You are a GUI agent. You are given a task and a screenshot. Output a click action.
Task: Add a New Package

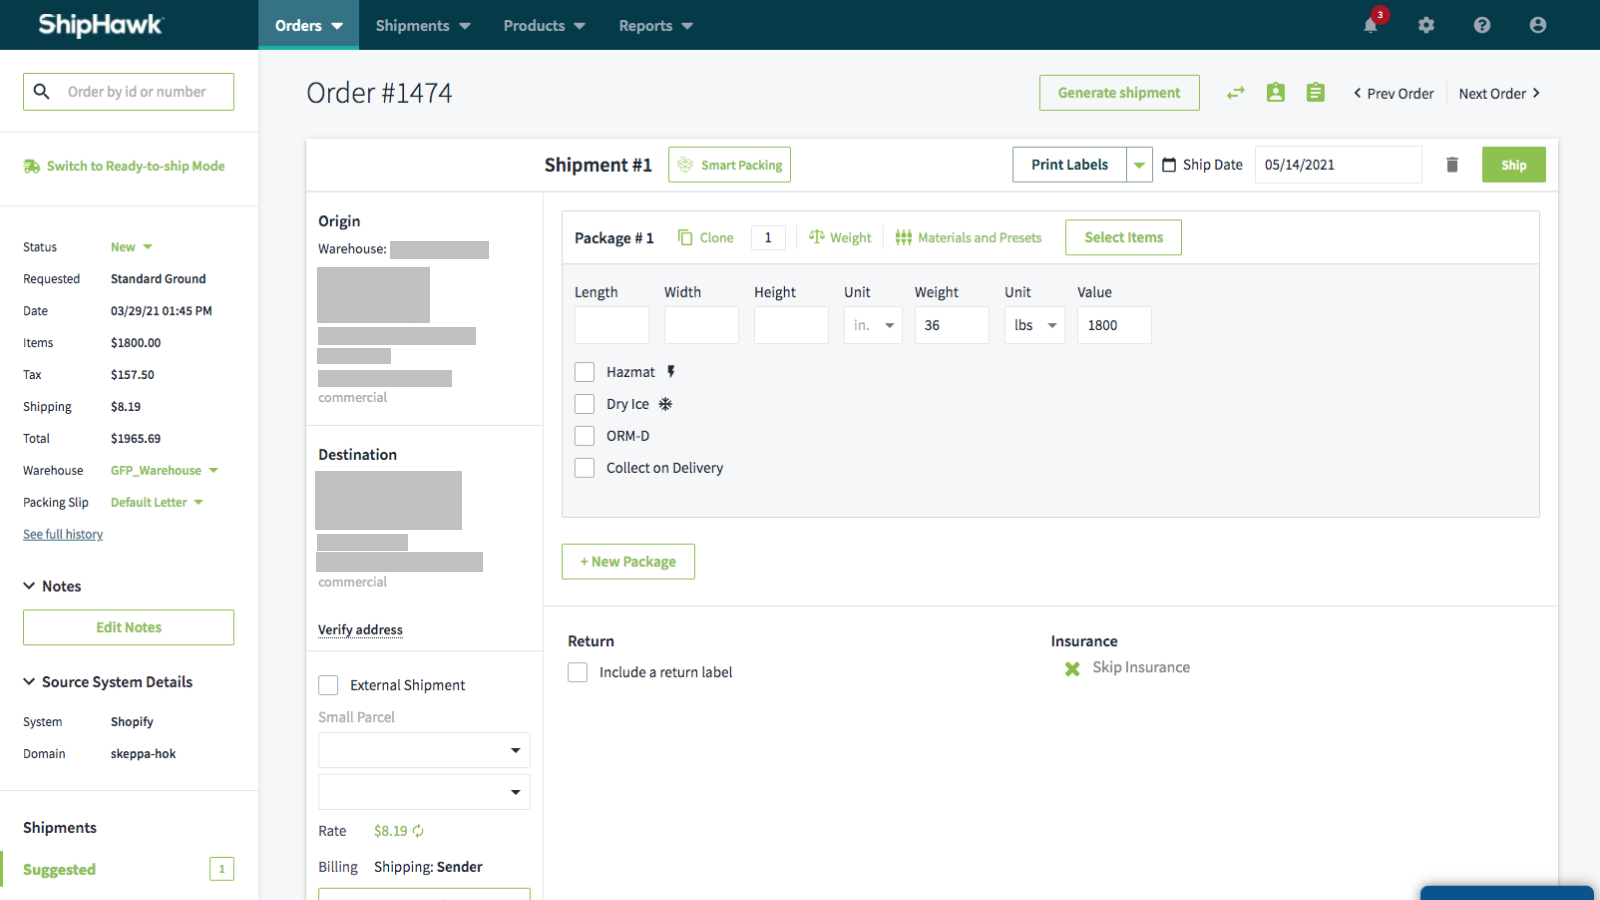point(628,562)
